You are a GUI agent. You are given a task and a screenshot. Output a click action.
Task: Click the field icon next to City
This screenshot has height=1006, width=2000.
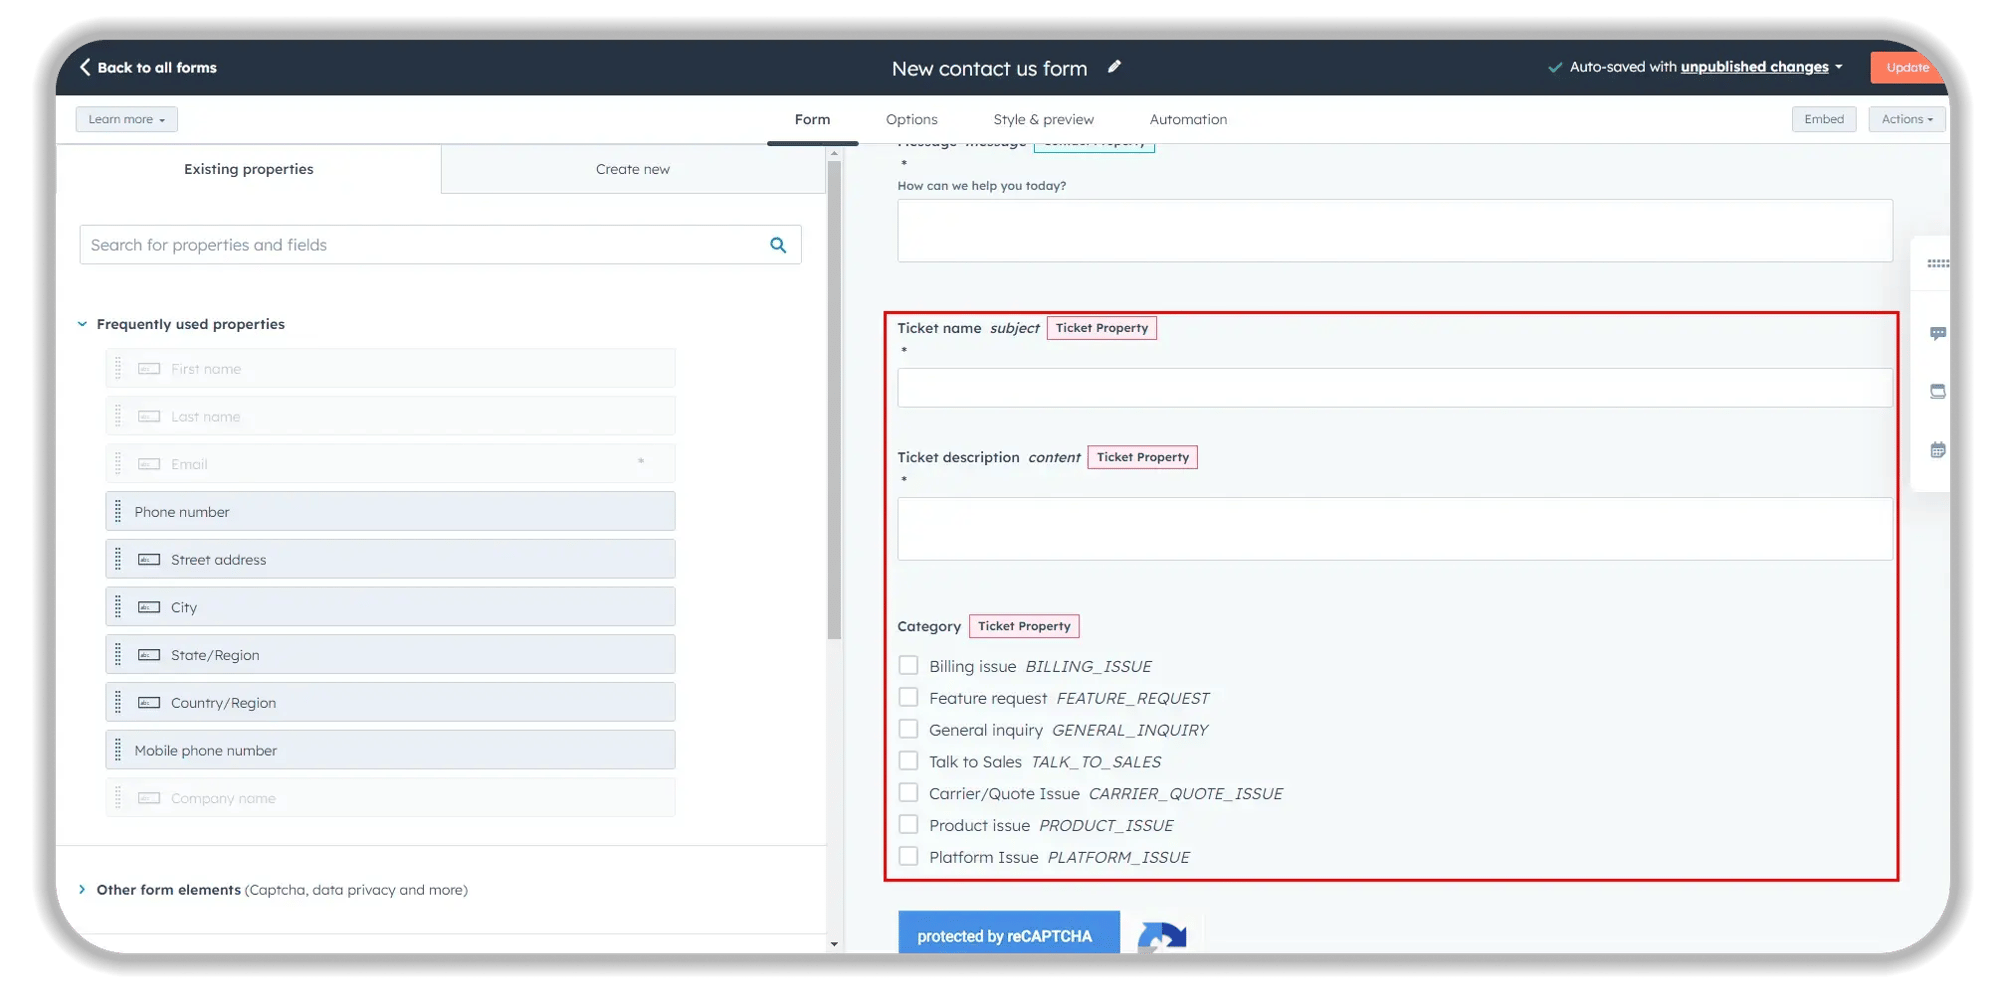[x=149, y=607]
